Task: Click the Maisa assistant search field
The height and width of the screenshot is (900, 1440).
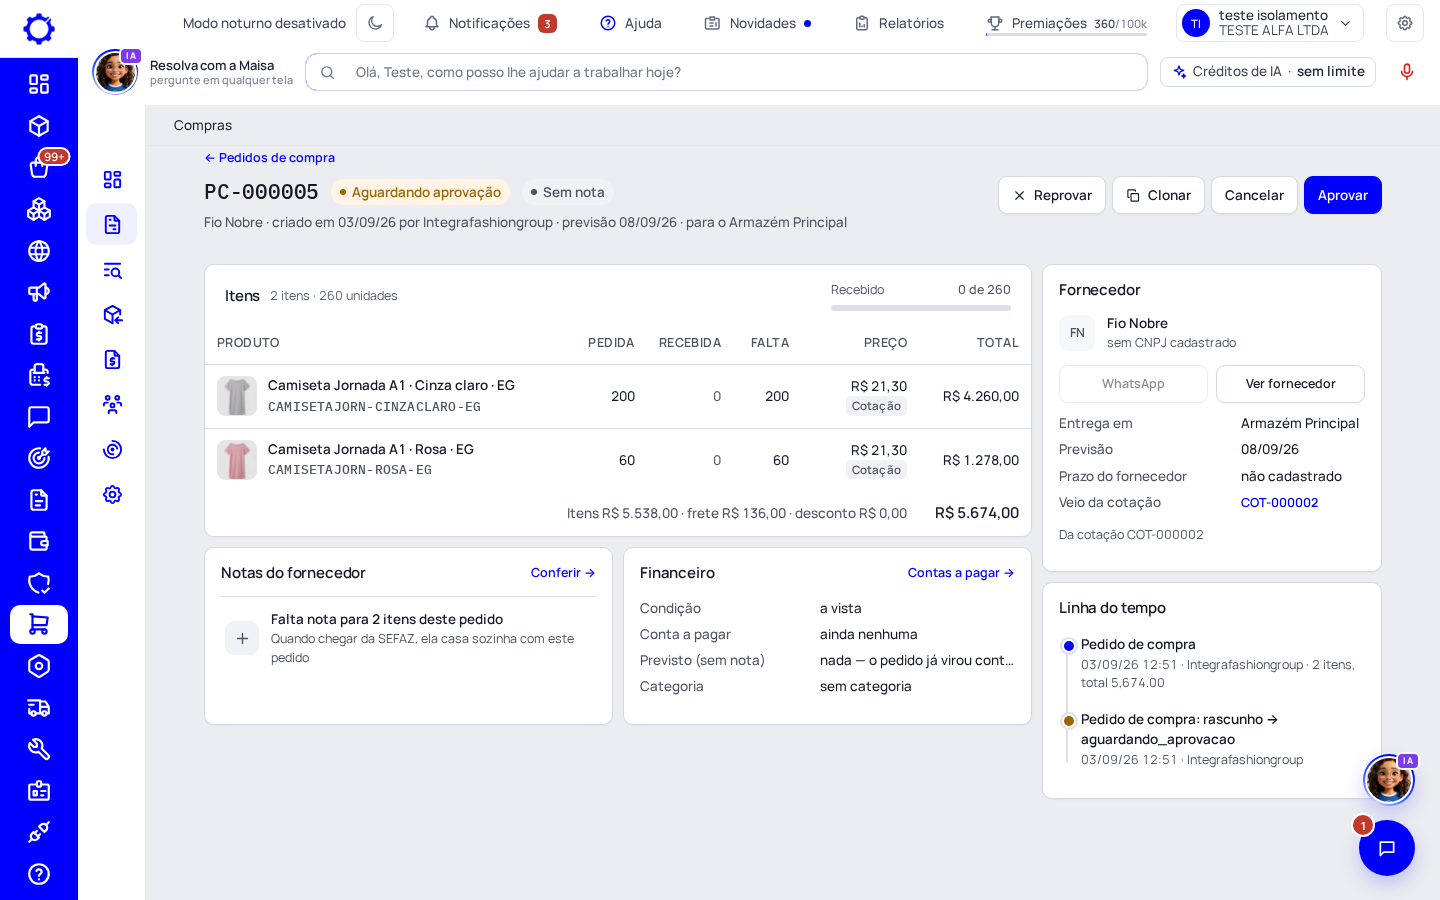Action: 726,72
